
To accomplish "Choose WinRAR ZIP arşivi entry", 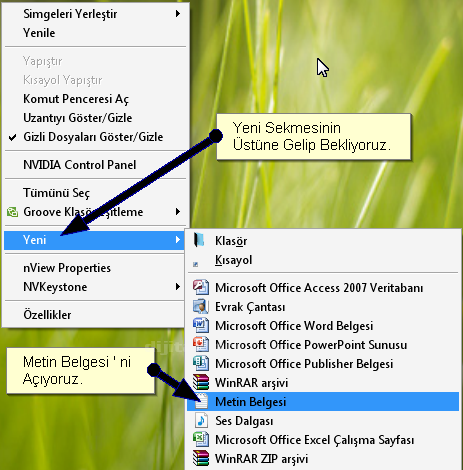I will tap(261, 459).
